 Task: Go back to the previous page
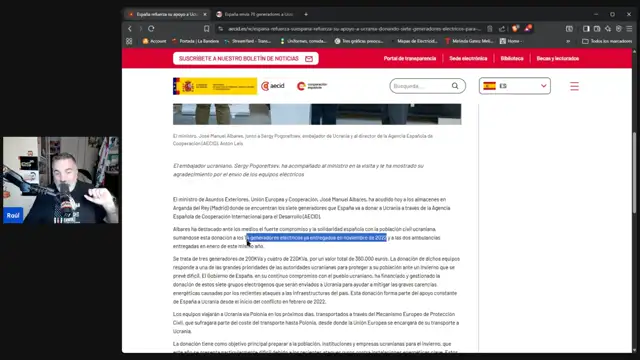tap(130, 29)
